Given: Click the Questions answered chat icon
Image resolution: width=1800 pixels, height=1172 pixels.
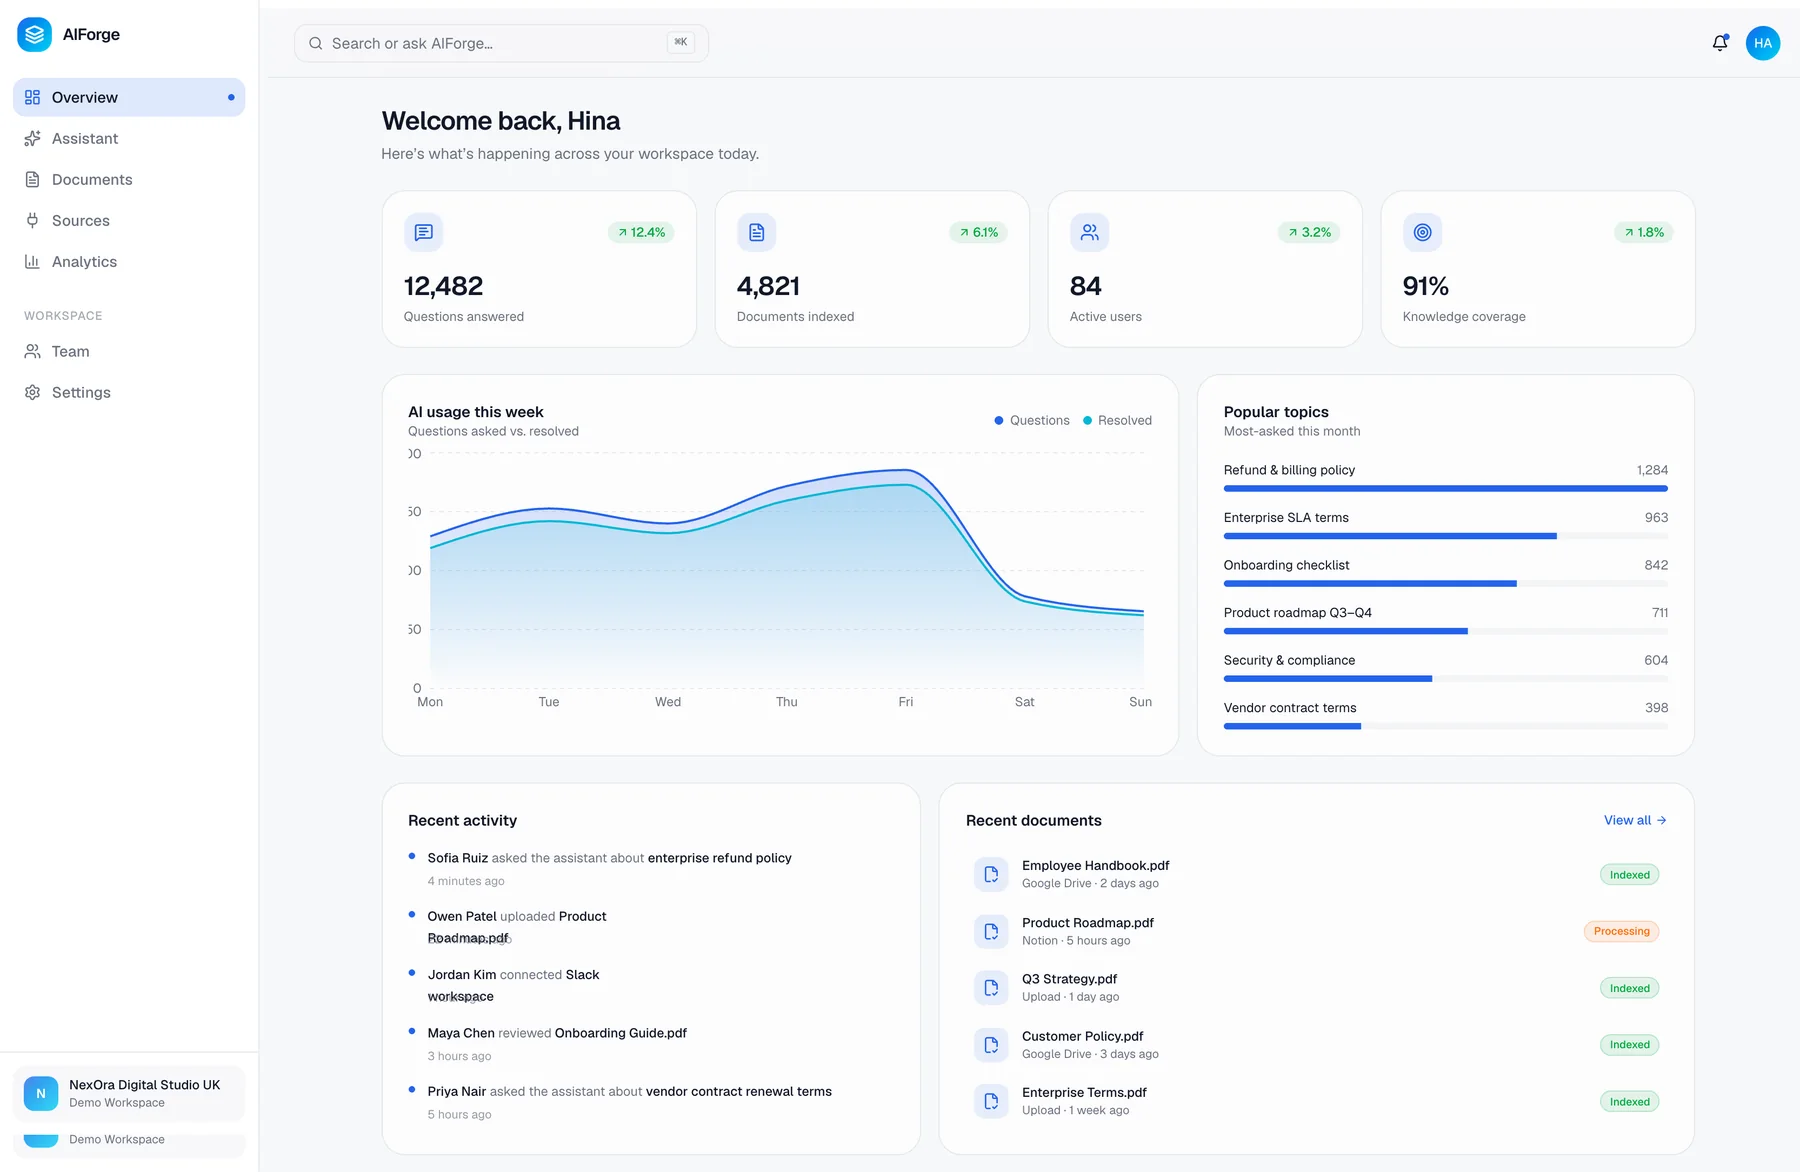Looking at the screenshot, I should pos(424,232).
